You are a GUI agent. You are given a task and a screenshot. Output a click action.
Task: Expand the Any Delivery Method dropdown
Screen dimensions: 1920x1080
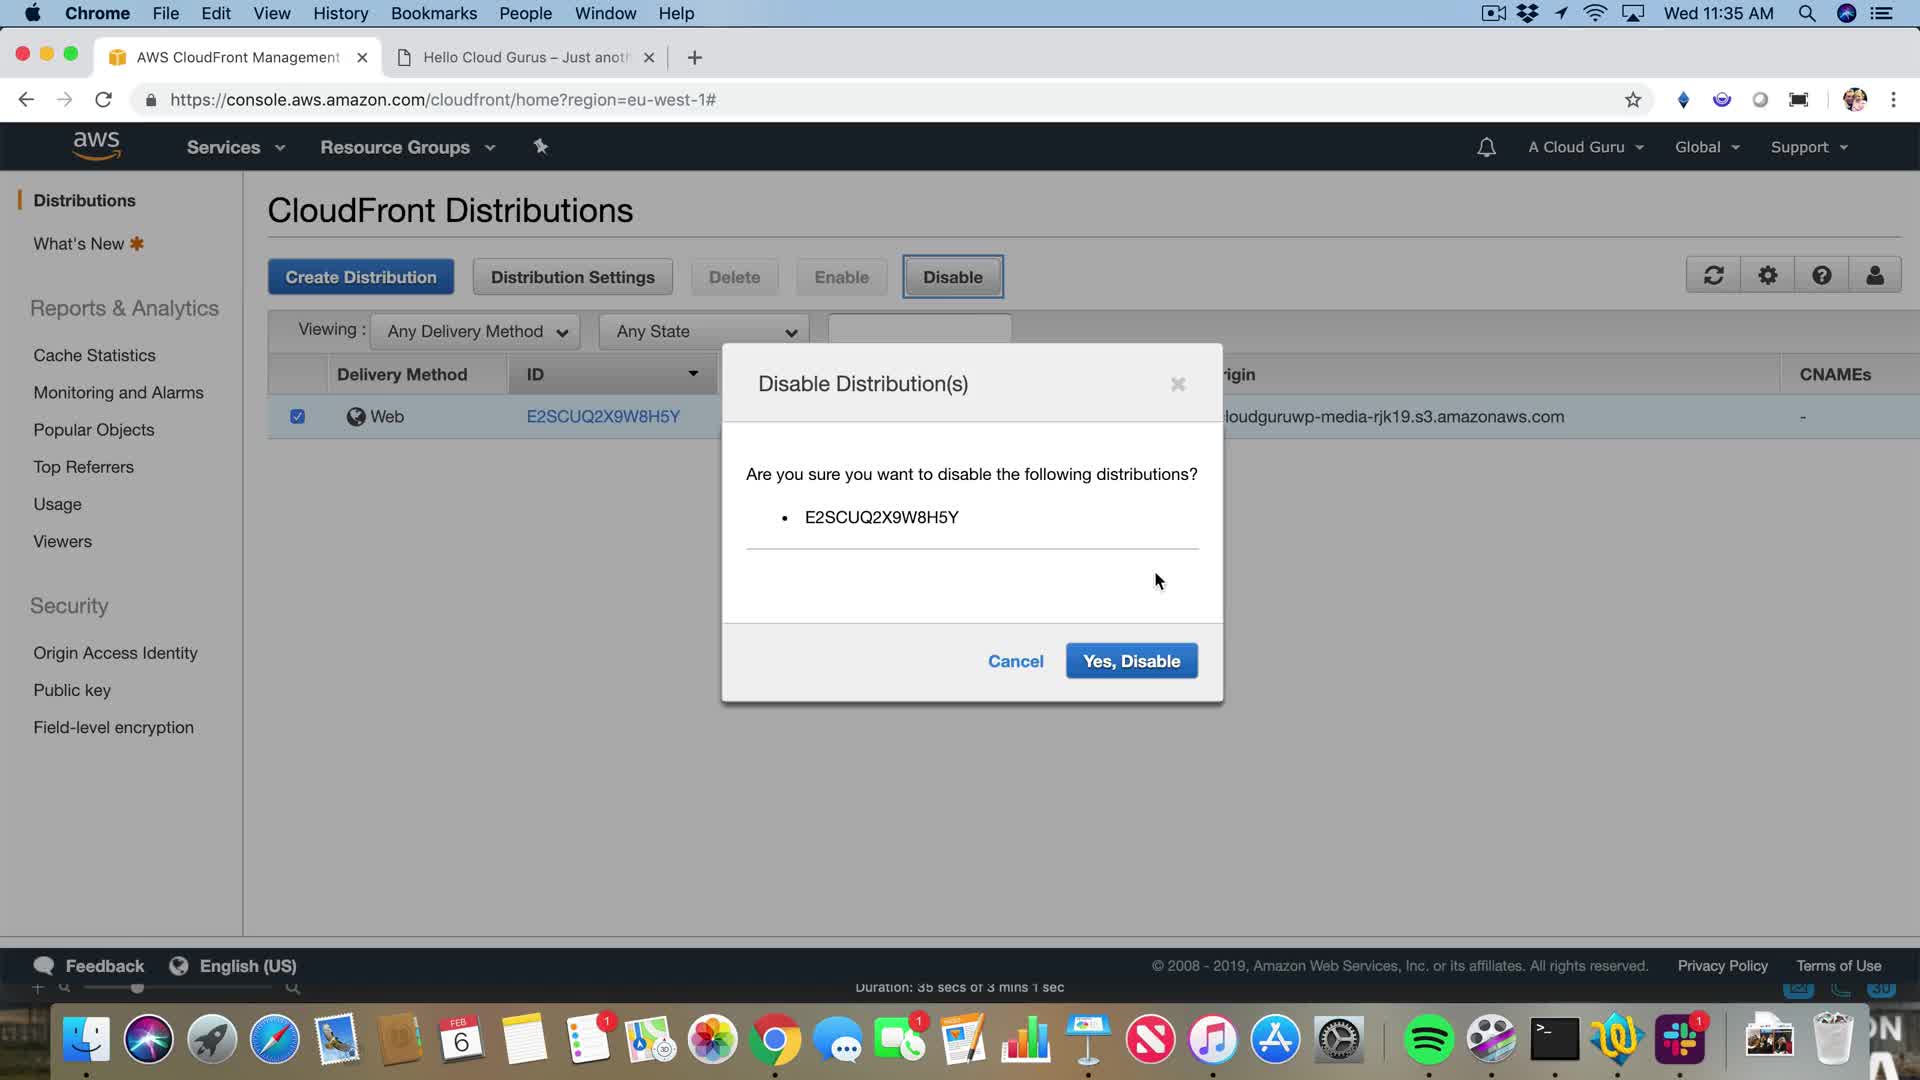click(x=477, y=331)
